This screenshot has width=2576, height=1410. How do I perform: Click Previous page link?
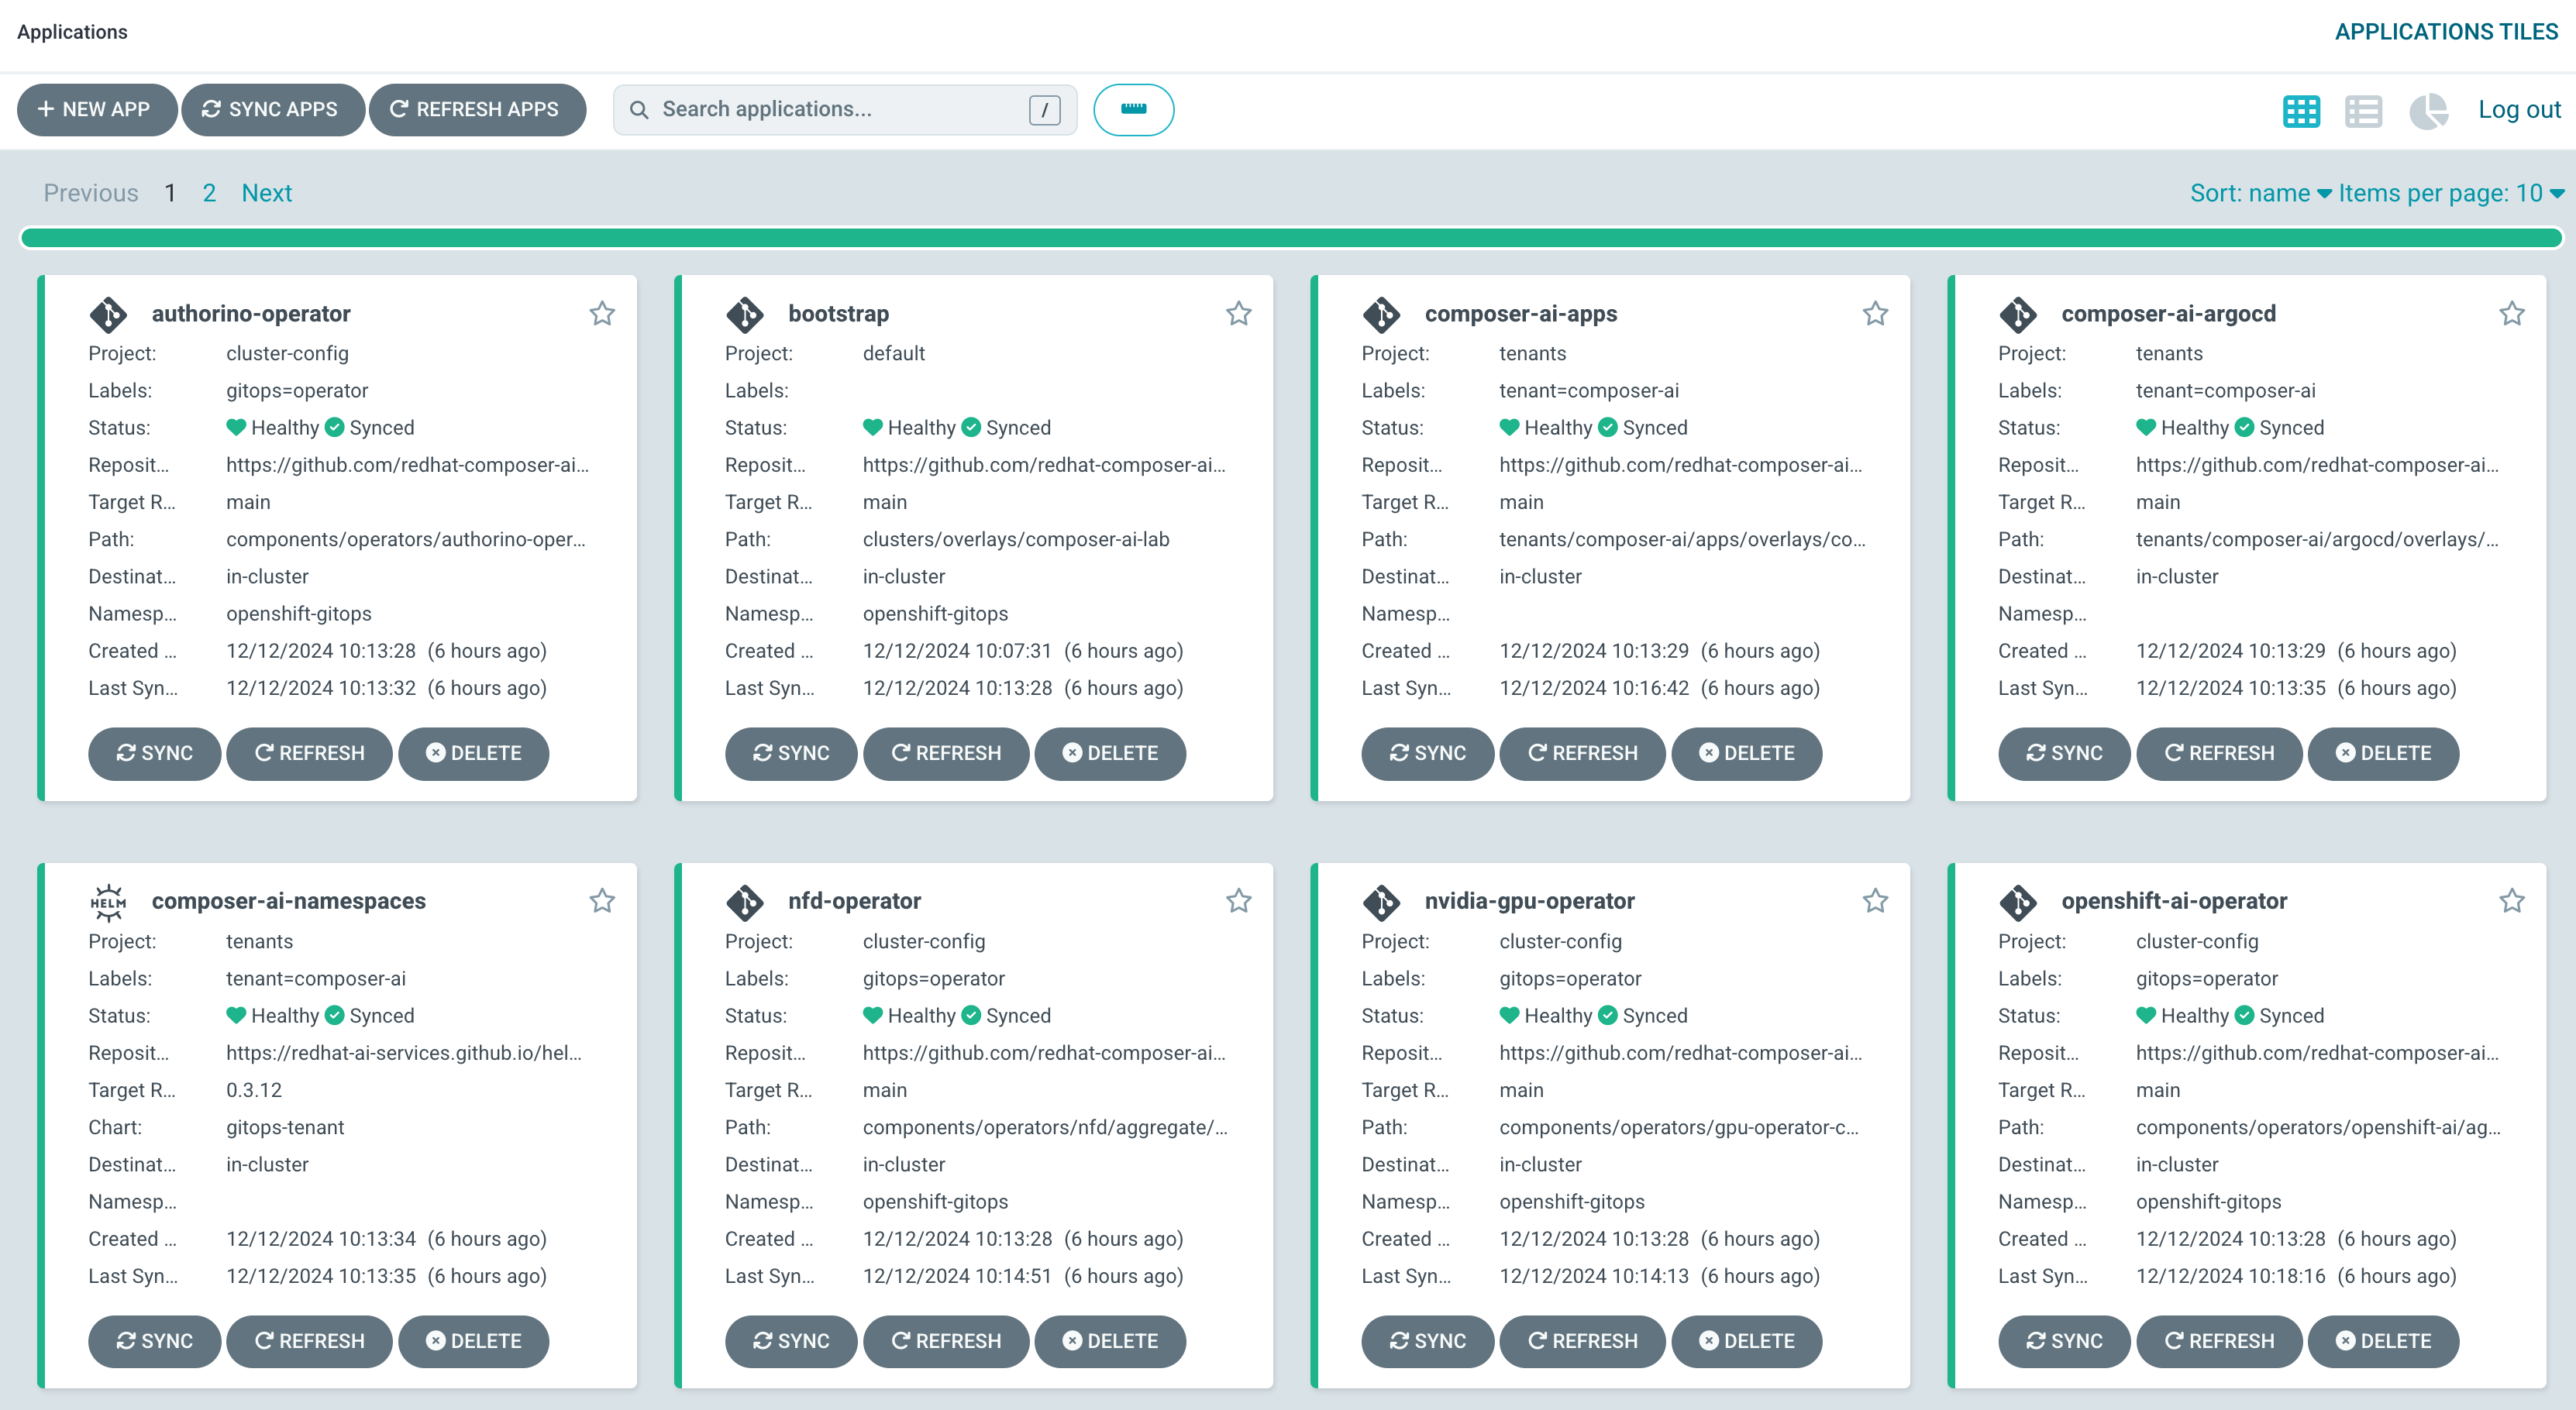pyautogui.click(x=91, y=193)
